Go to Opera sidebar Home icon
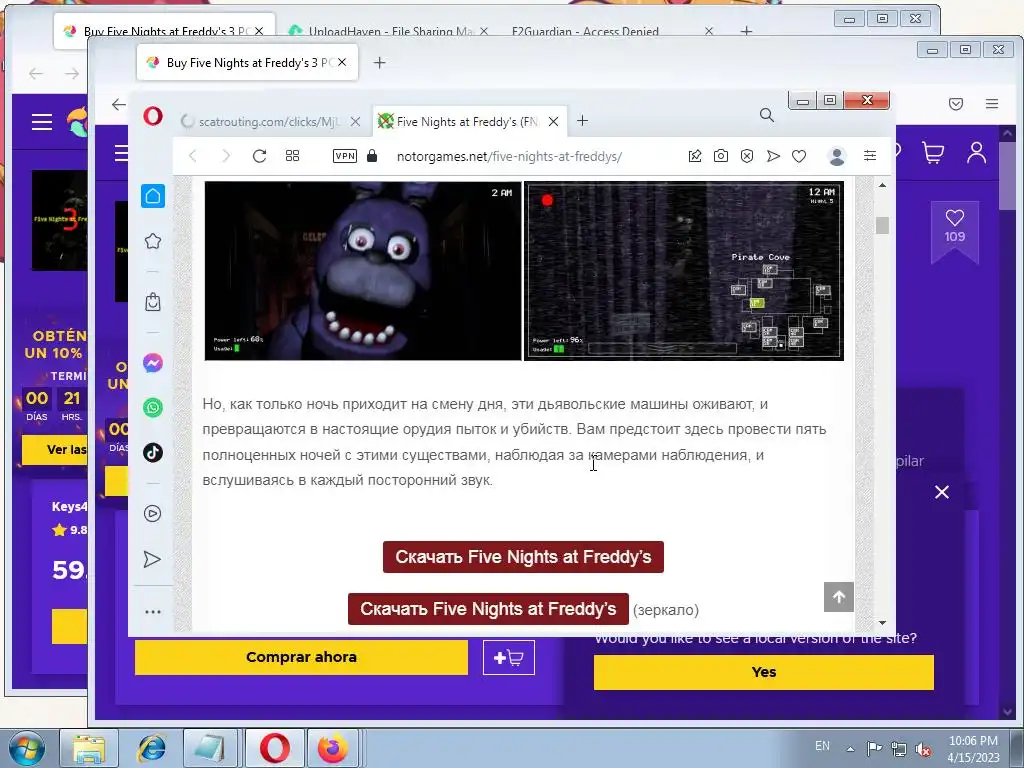This screenshot has height=768, width=1024. (x=153, y=196)
